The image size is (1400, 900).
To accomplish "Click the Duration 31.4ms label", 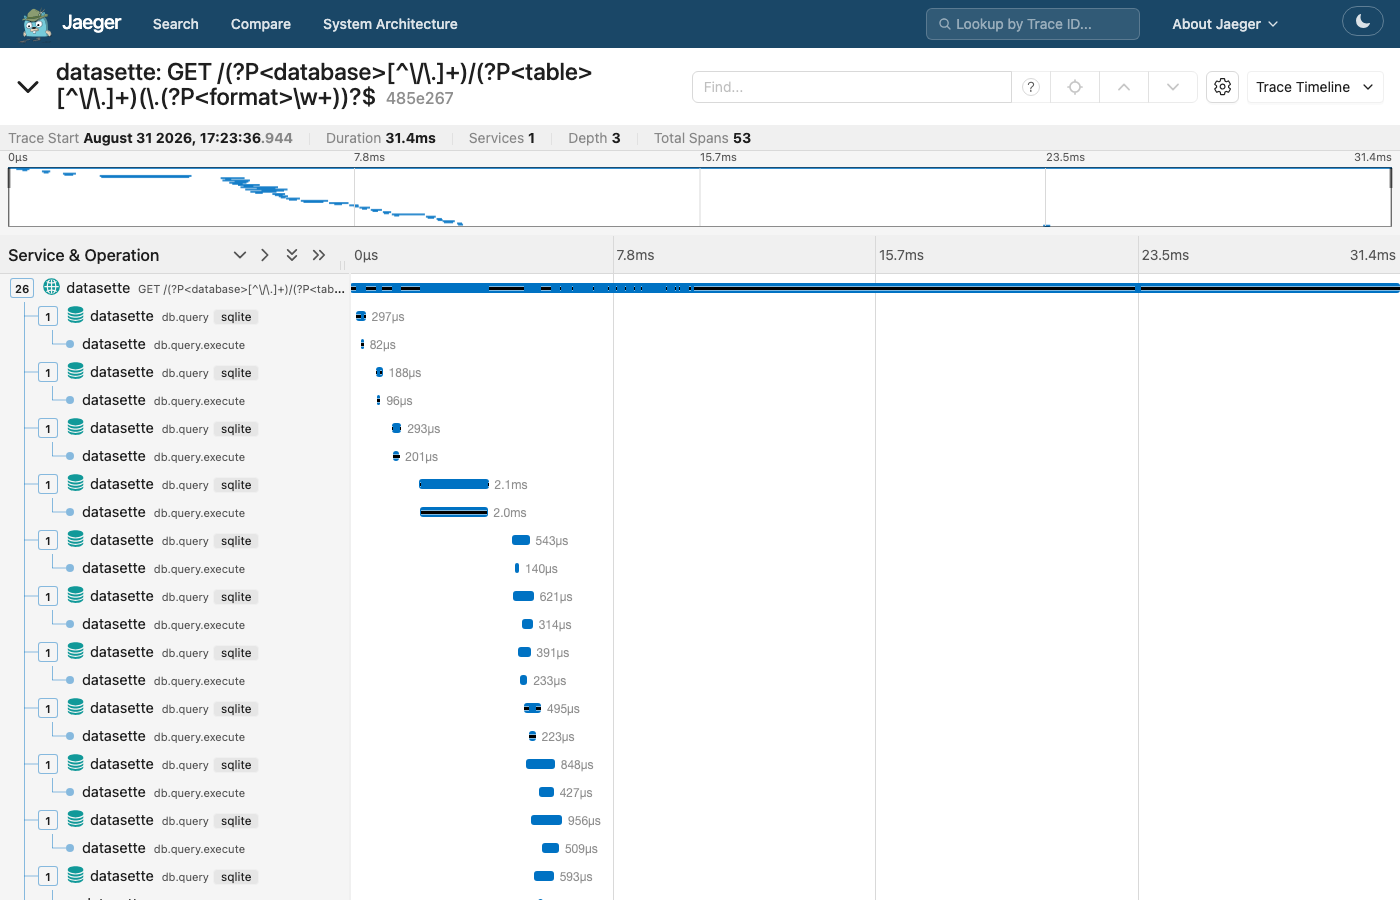I will click(x=381, y=138).
